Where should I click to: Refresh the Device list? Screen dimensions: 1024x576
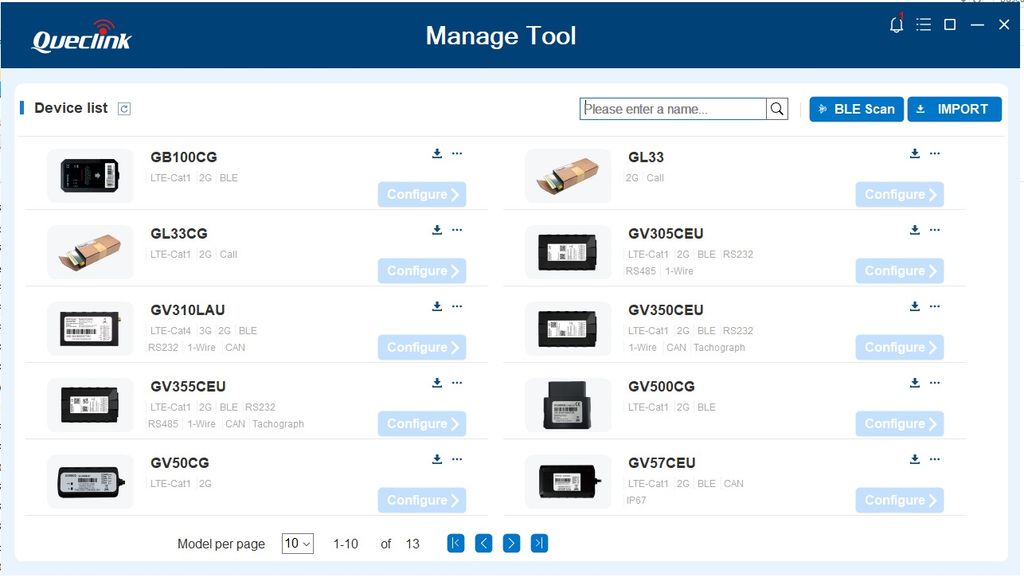124,109
